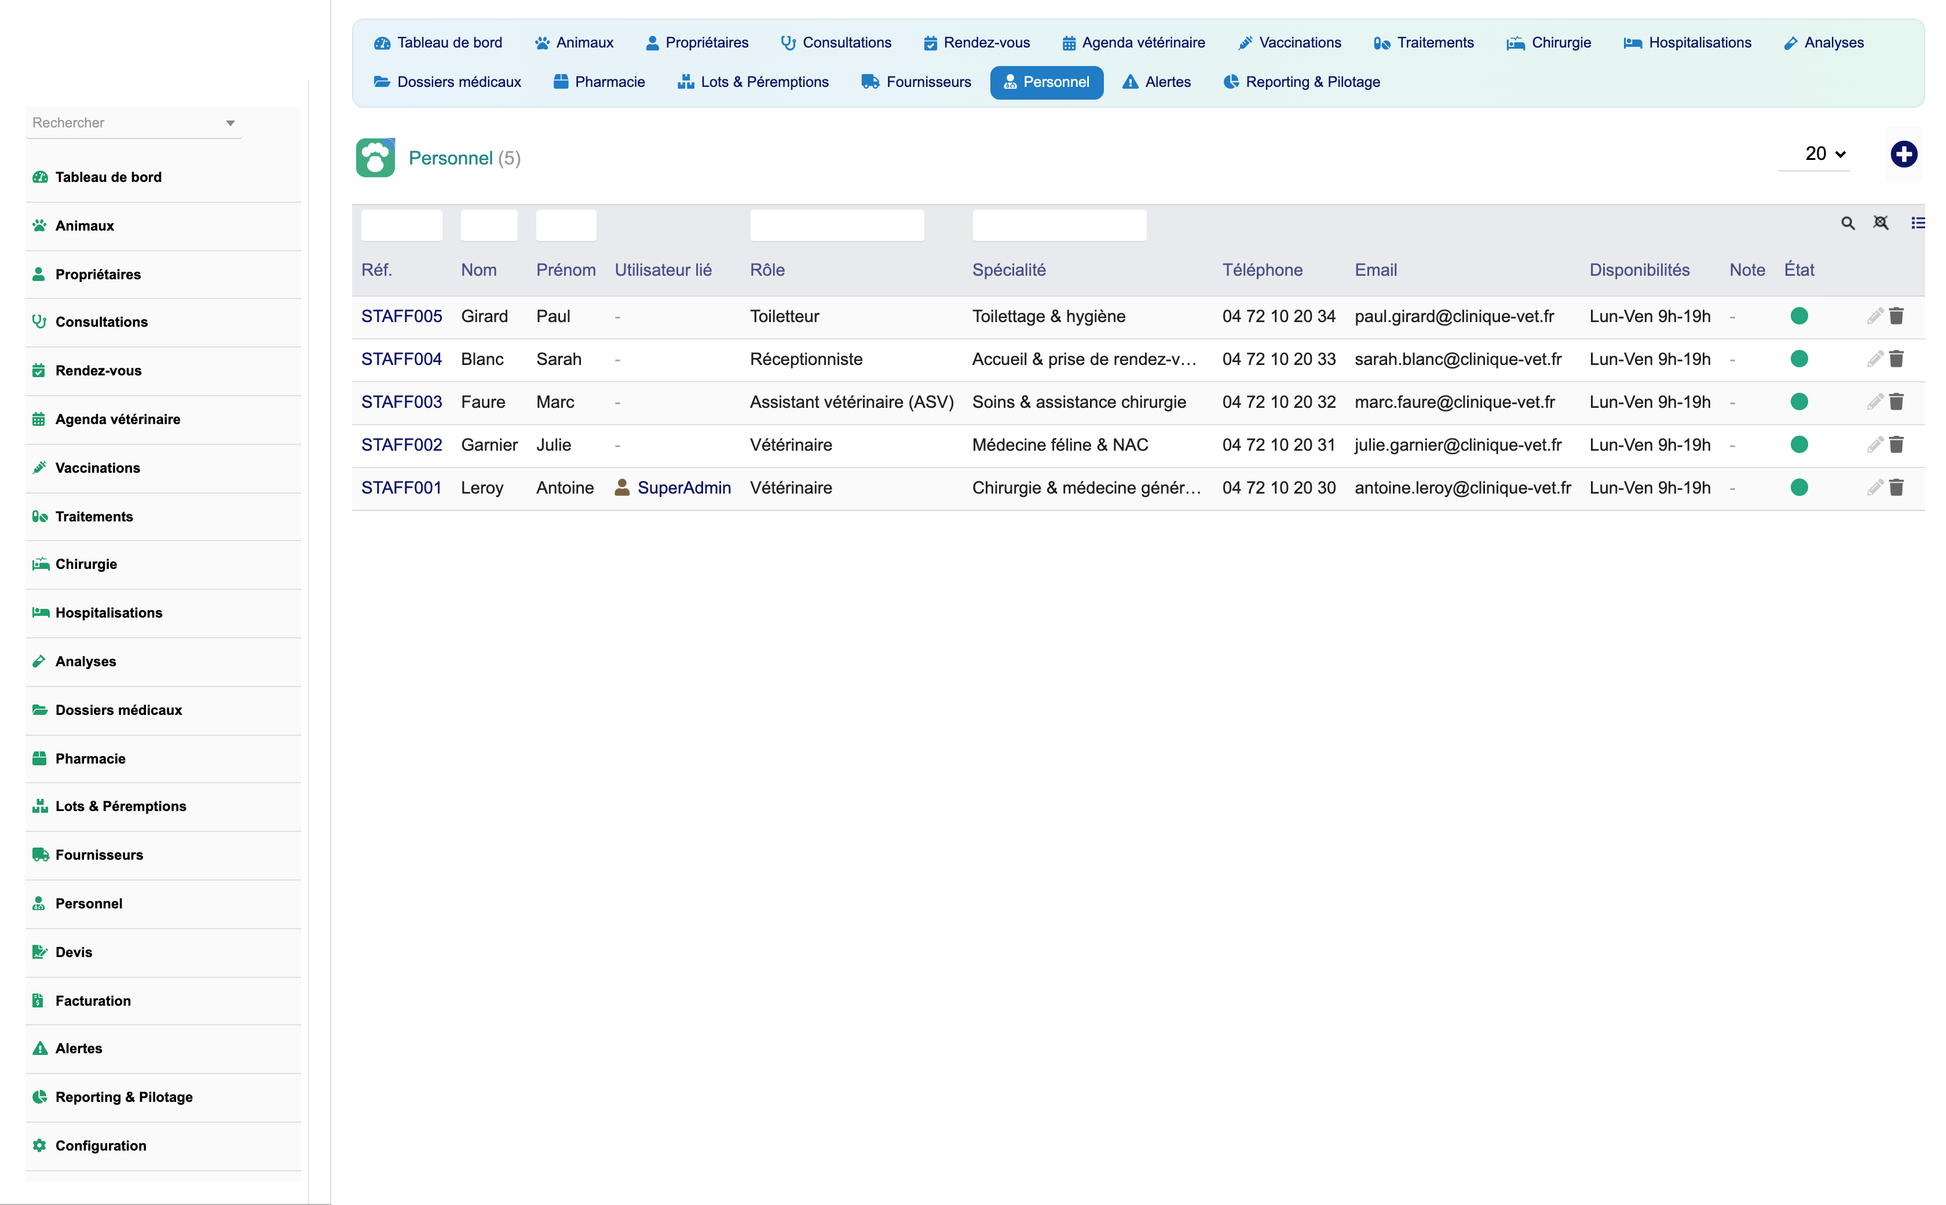Open Tableau de bord in sidebar
The height and width of the screenshot is (1205, 1946).
tap(108, 177)
